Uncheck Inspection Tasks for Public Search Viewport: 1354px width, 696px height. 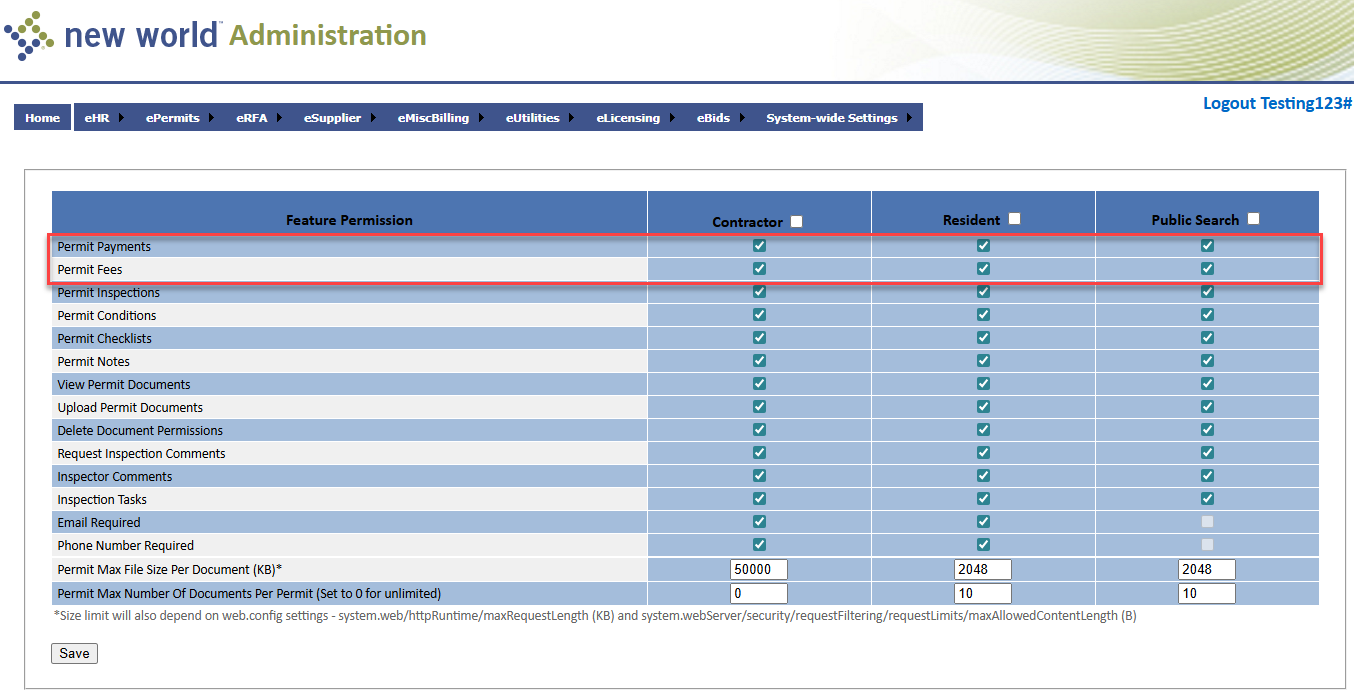[1207, 499]
